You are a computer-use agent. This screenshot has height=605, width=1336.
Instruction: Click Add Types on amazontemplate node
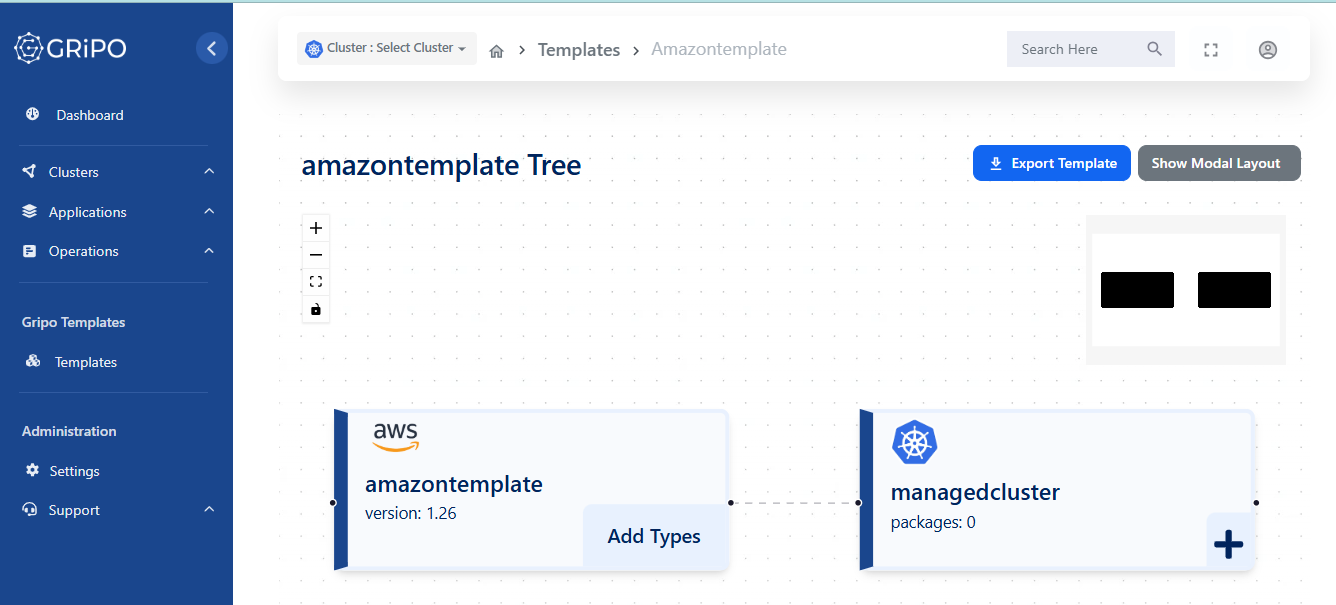click(x=654, y=537)
